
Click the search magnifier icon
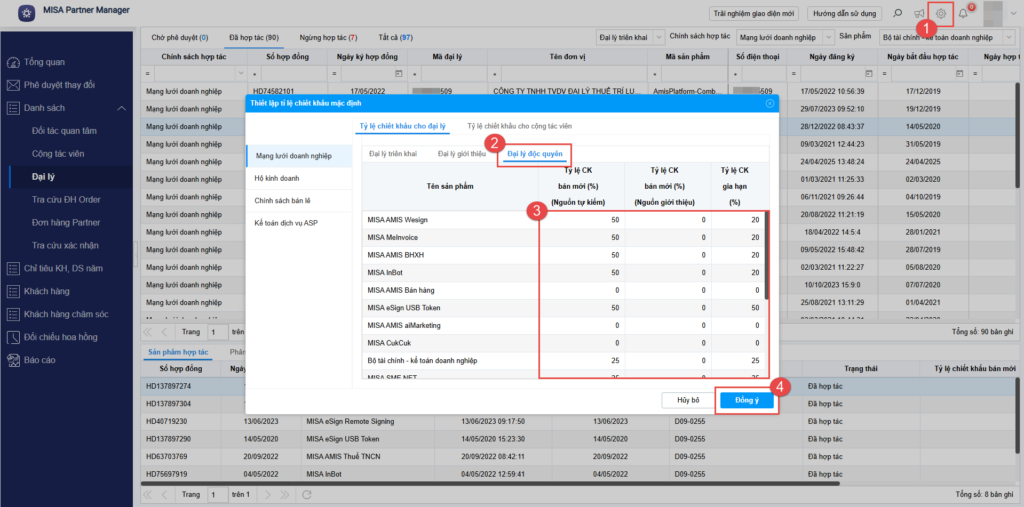click(897, 14)
